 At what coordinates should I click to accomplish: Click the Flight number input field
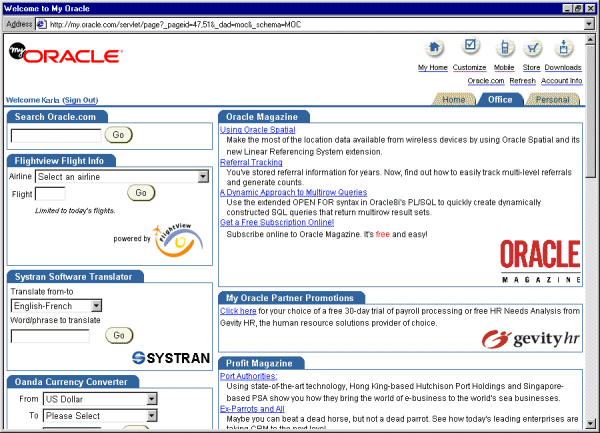click(50, 194)
